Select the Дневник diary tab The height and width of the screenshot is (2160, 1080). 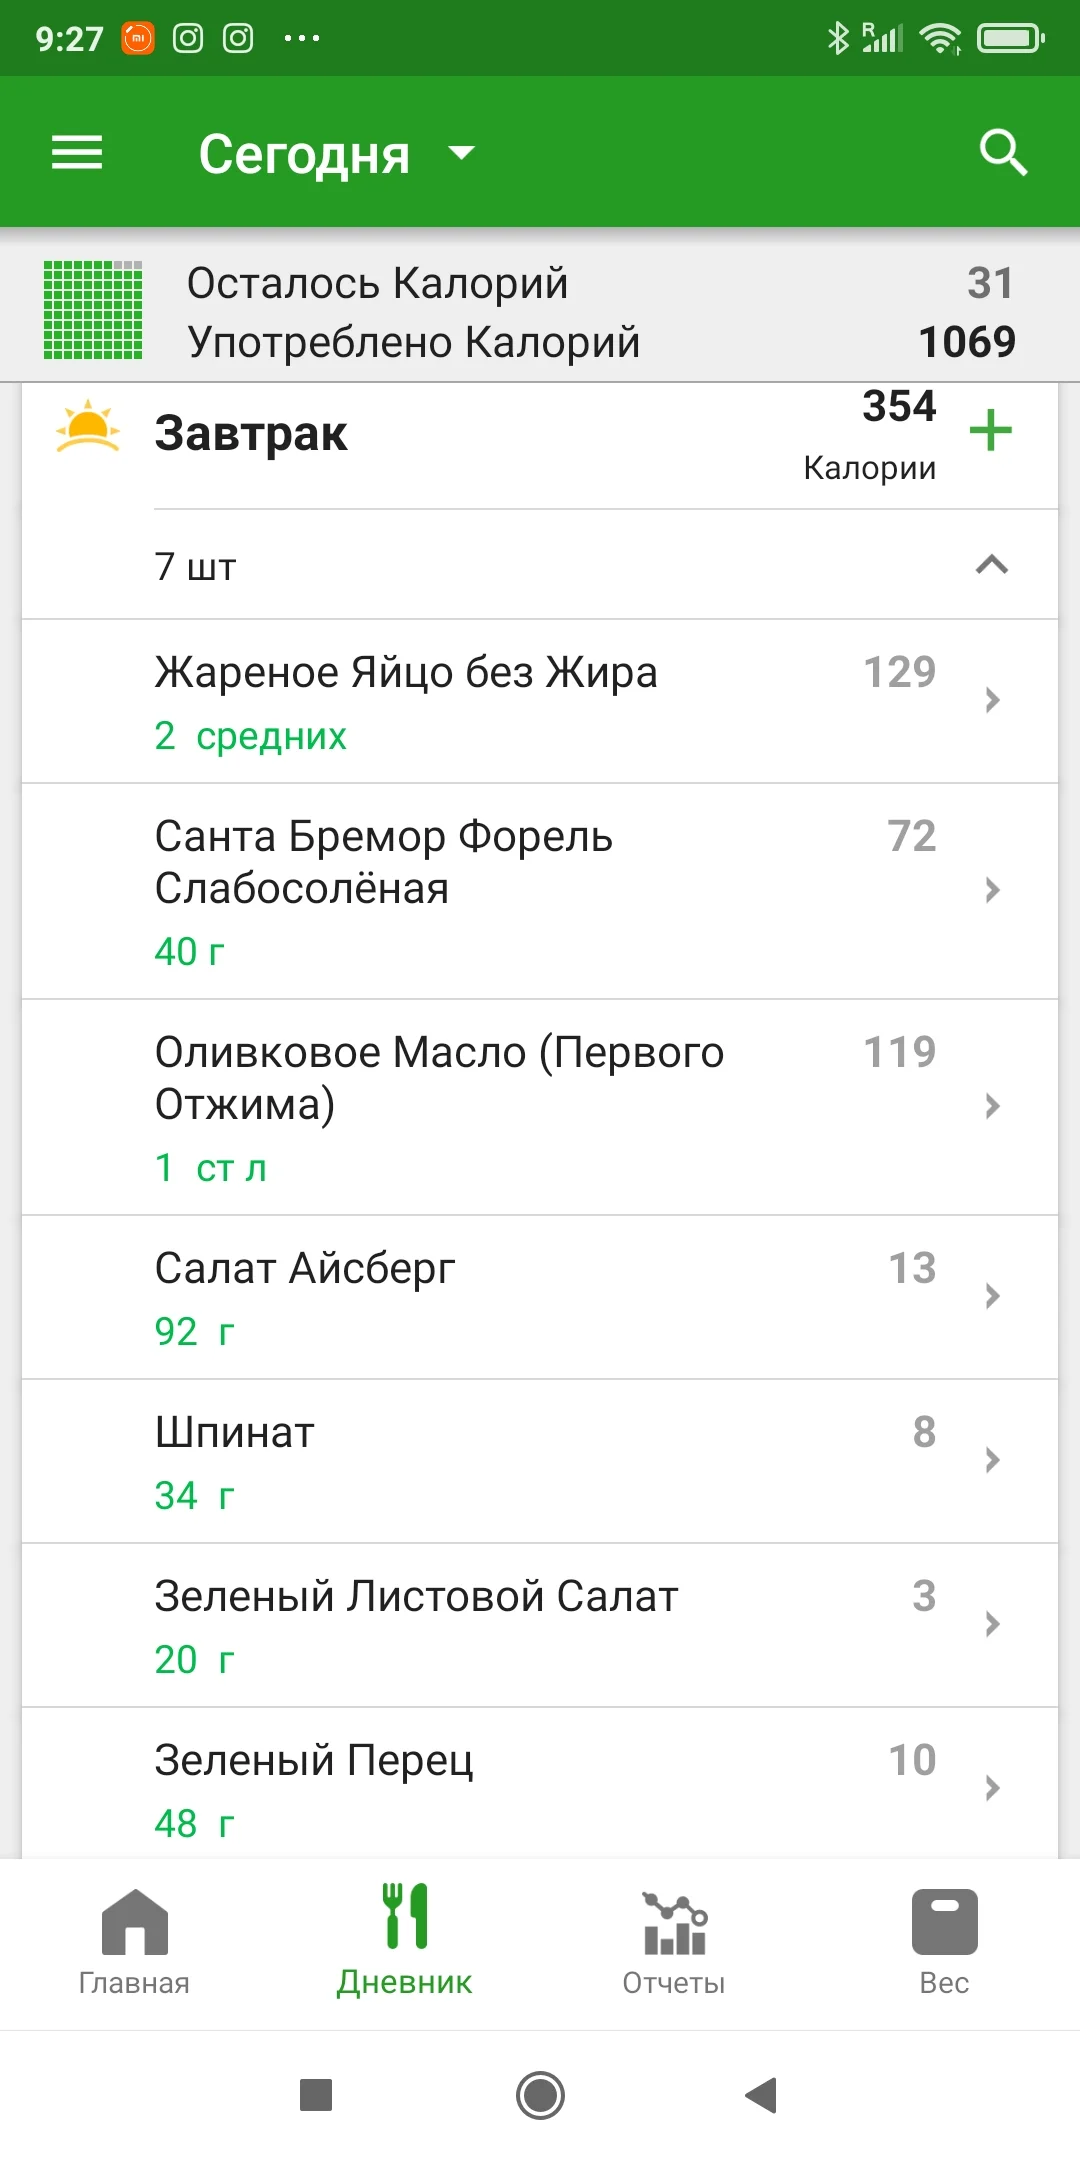[x=405, y=1942]
